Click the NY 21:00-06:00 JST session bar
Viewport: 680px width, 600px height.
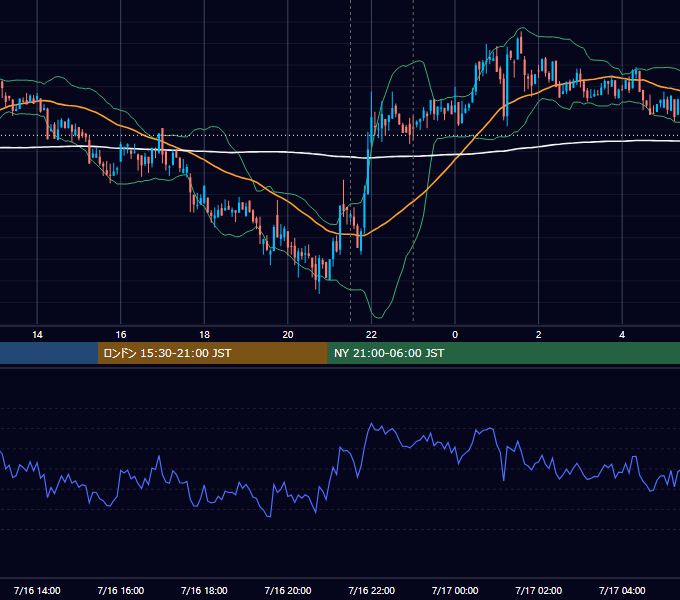point(503,353)
